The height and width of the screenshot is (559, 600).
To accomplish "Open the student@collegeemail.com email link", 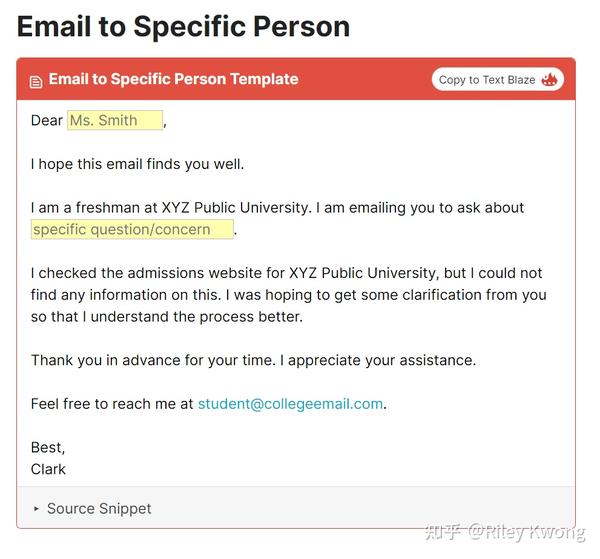I will click(x=290, y=404).
